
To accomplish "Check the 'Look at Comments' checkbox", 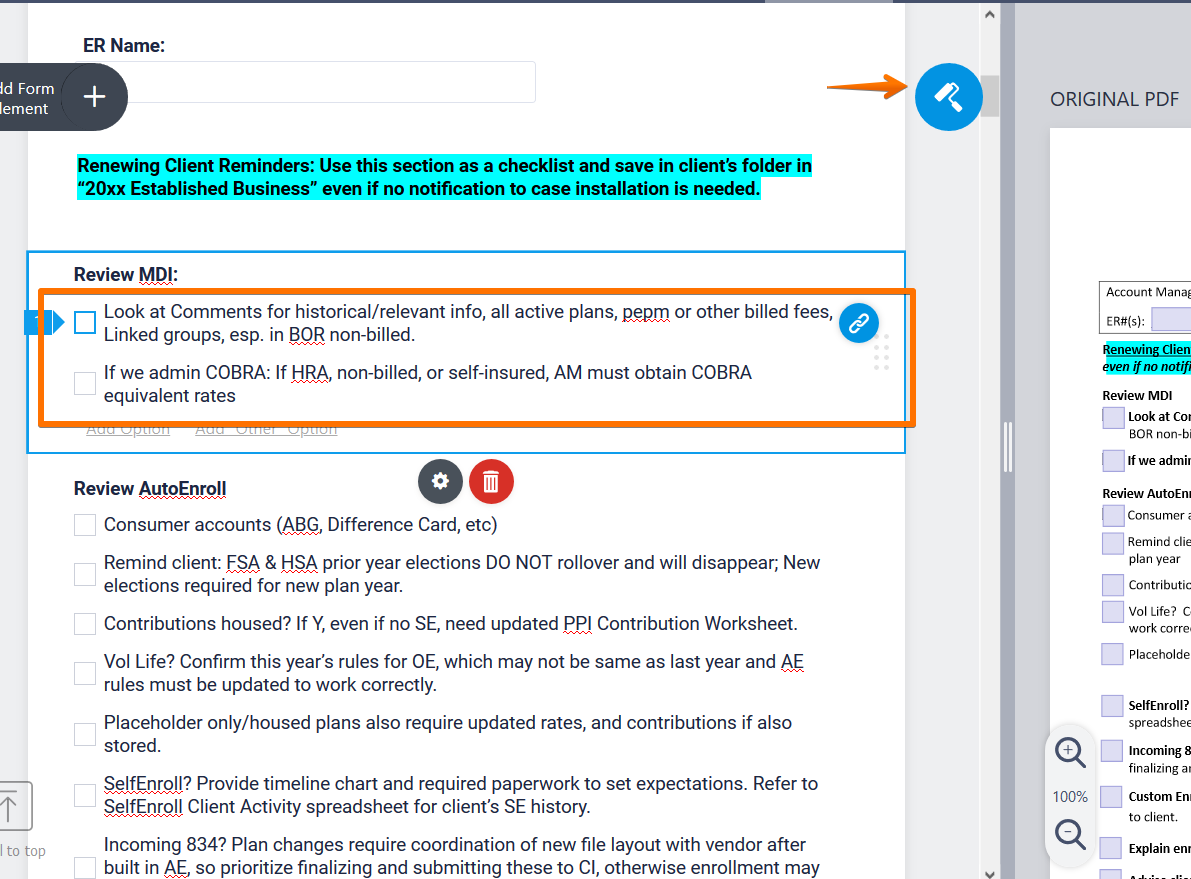I will 85,323.
